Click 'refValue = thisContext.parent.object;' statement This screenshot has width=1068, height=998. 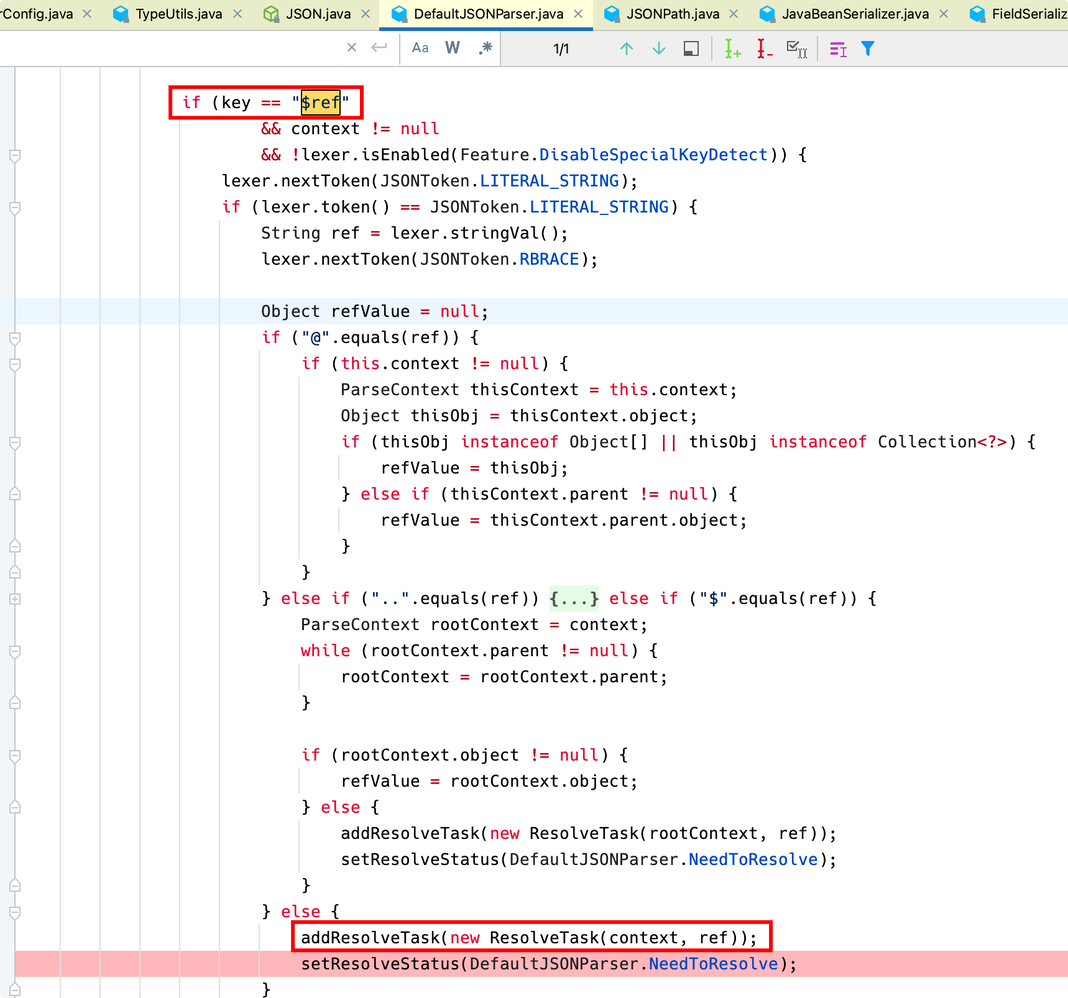point(564,520)
